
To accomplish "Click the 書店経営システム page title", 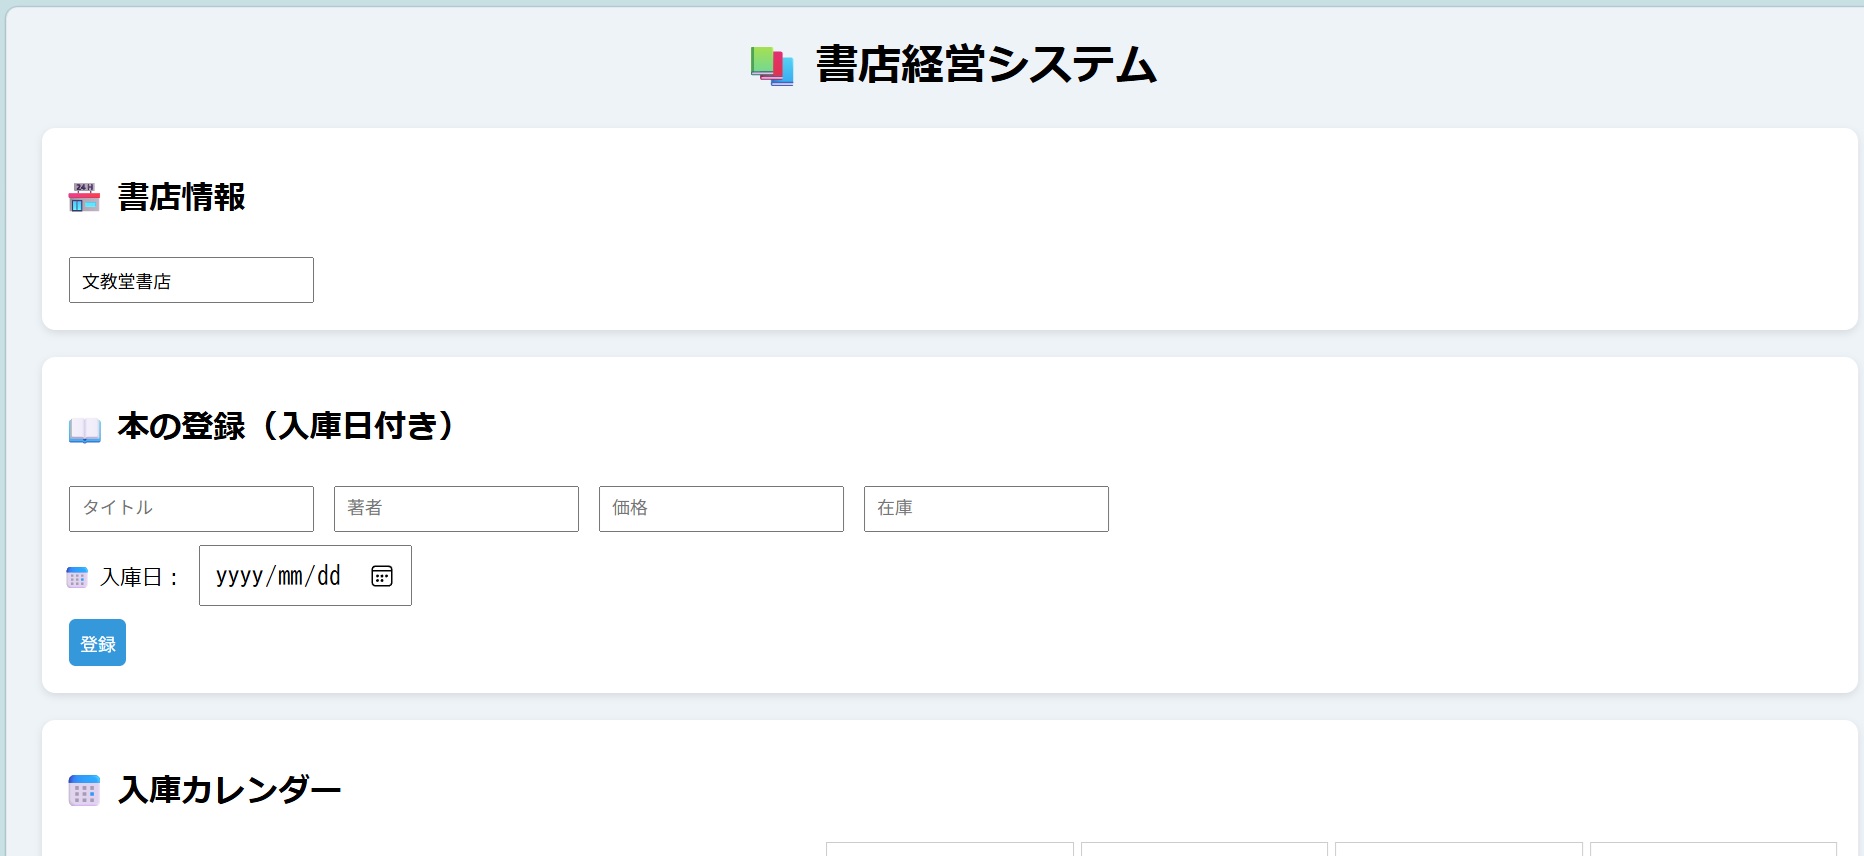I will click(986, 65).
